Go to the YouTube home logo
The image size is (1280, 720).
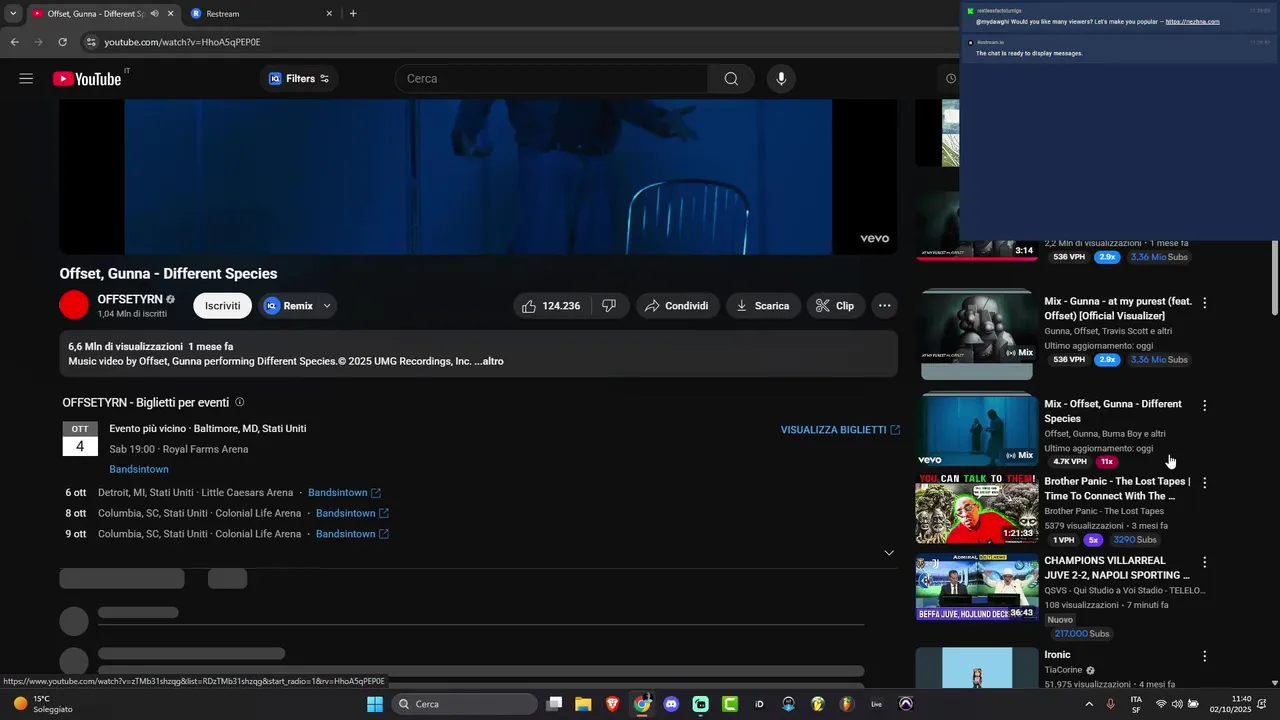88,79
